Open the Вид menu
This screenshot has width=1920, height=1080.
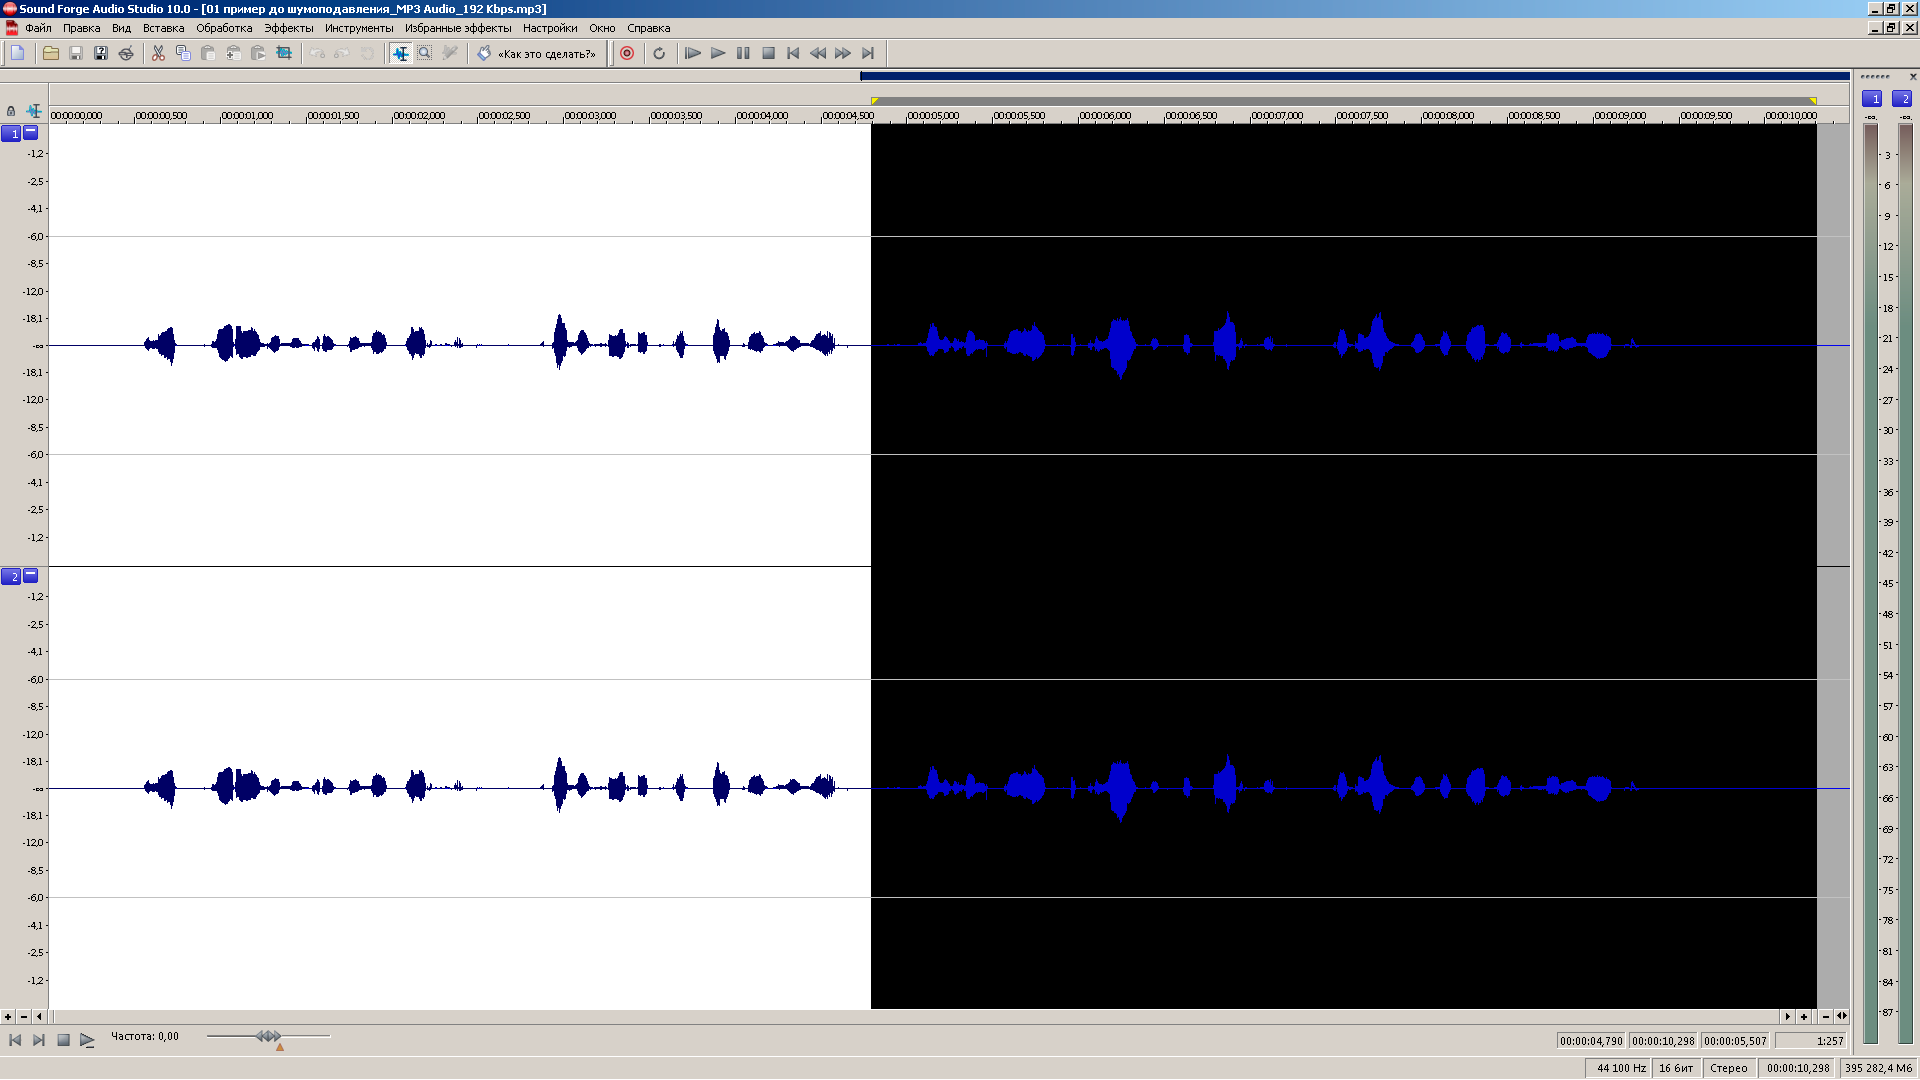coord(122,28)
